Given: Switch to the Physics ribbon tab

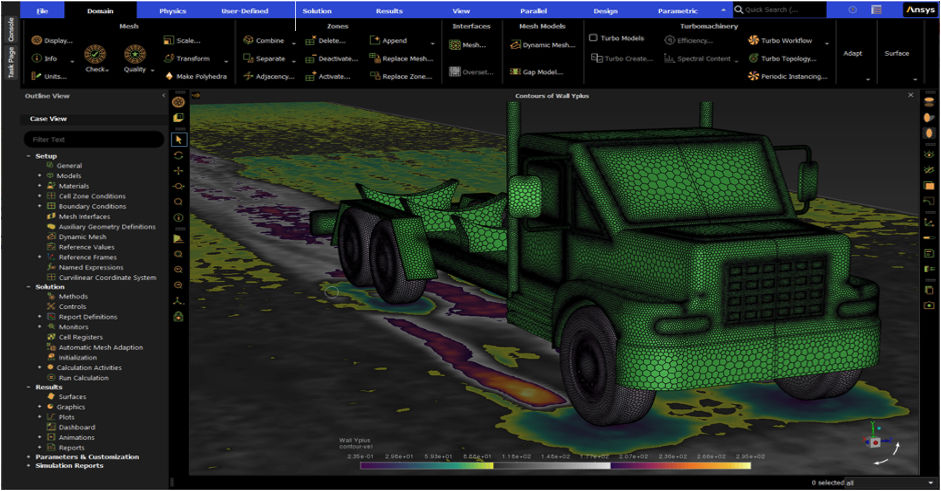Looking at the screenshot, I should [172, 11].
